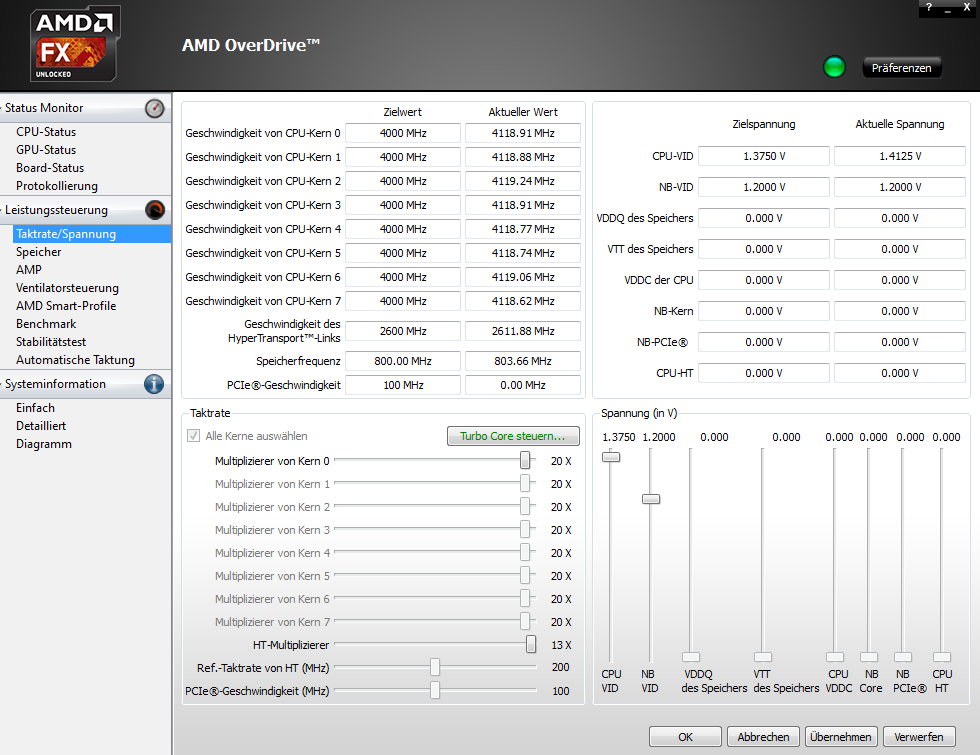Confirm with the OK button
980x755 pixels.
pos(685,737)
